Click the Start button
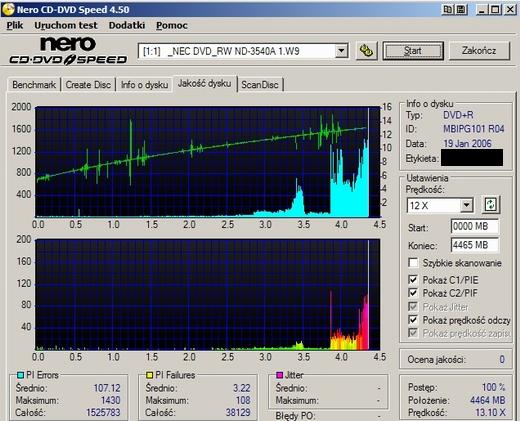 coord(413,51)
